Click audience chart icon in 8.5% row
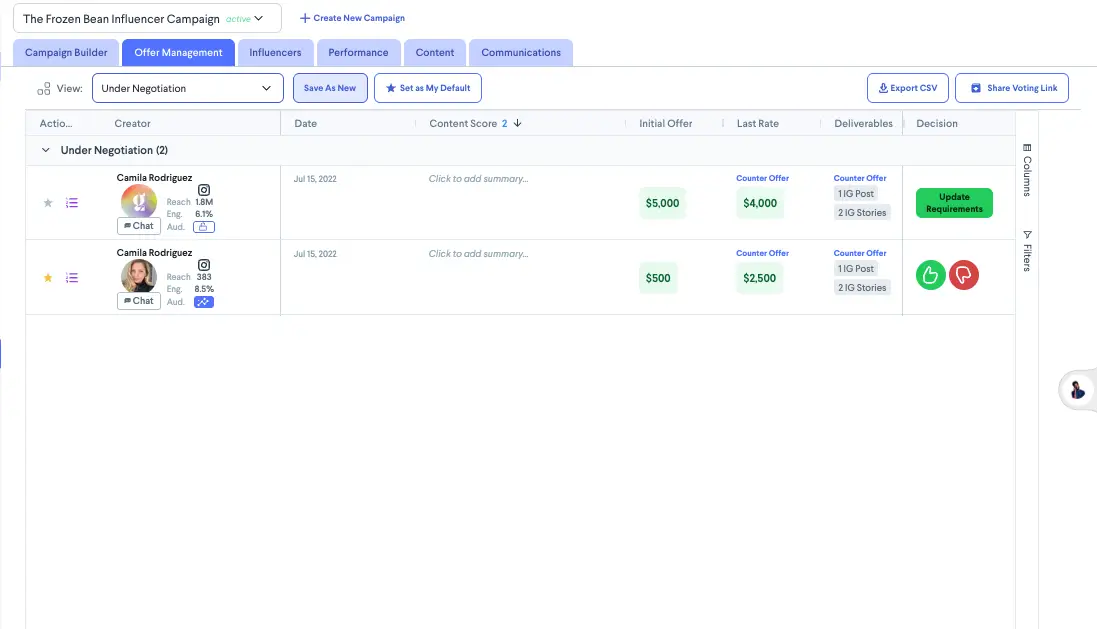The image size is (1097, 629). [204, 302]
